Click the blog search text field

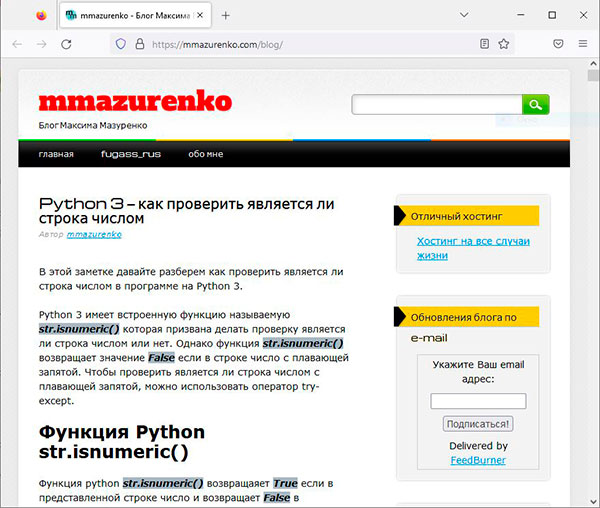[x=437, y=105]
